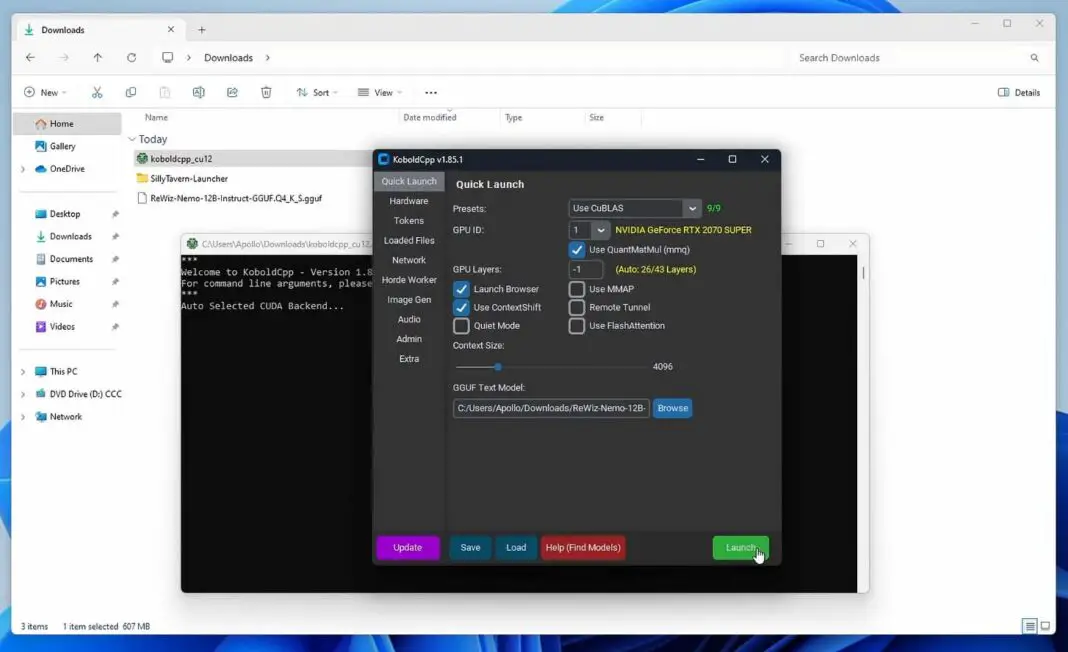
Task: Click the Save button in KoboldCpp
Action: point(470,548)
